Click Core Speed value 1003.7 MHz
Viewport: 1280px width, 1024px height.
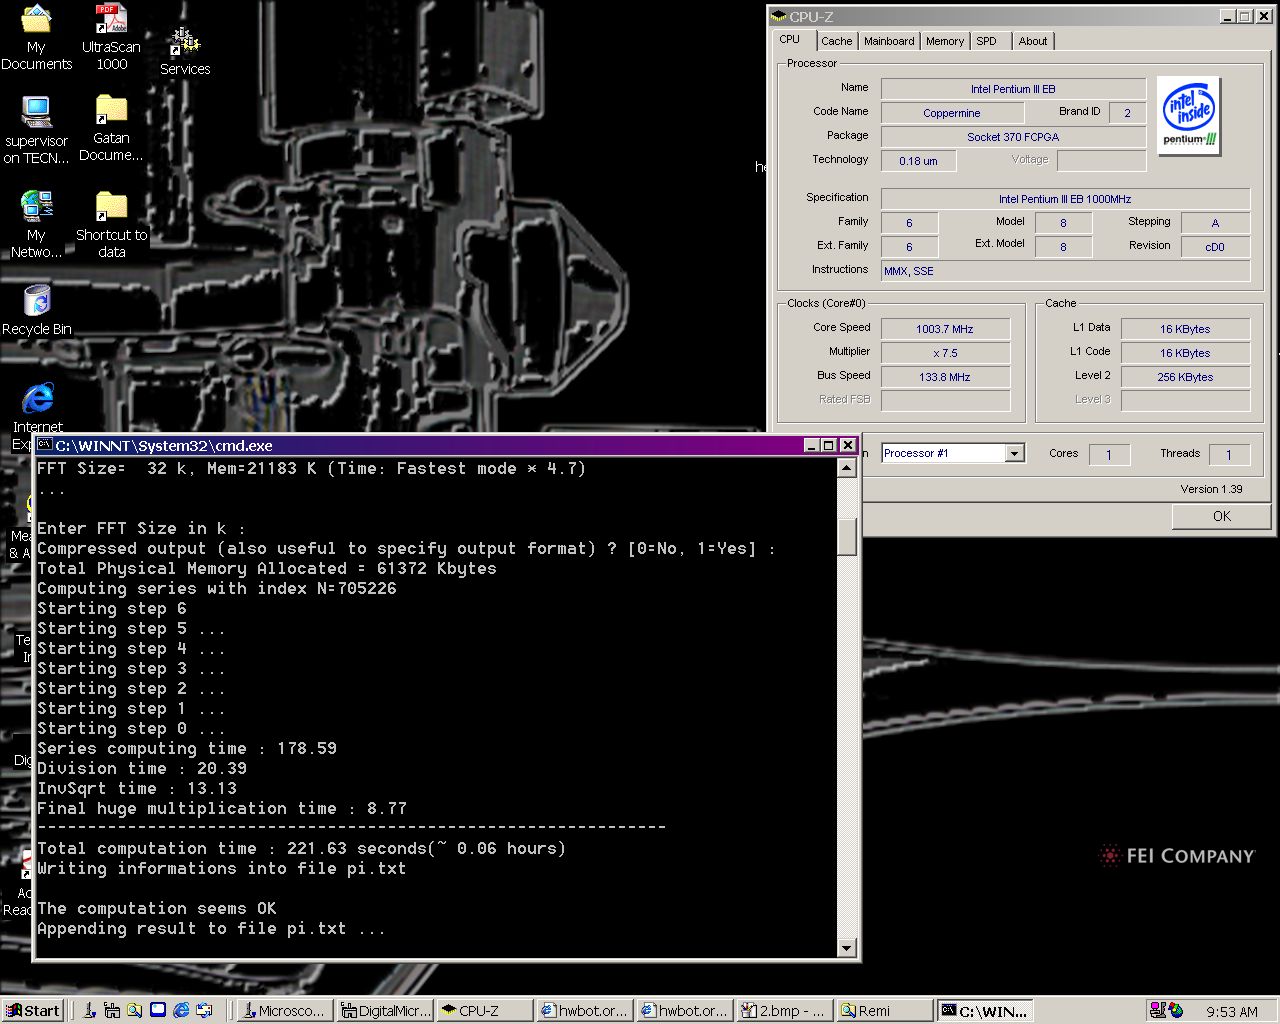point(945,329)
